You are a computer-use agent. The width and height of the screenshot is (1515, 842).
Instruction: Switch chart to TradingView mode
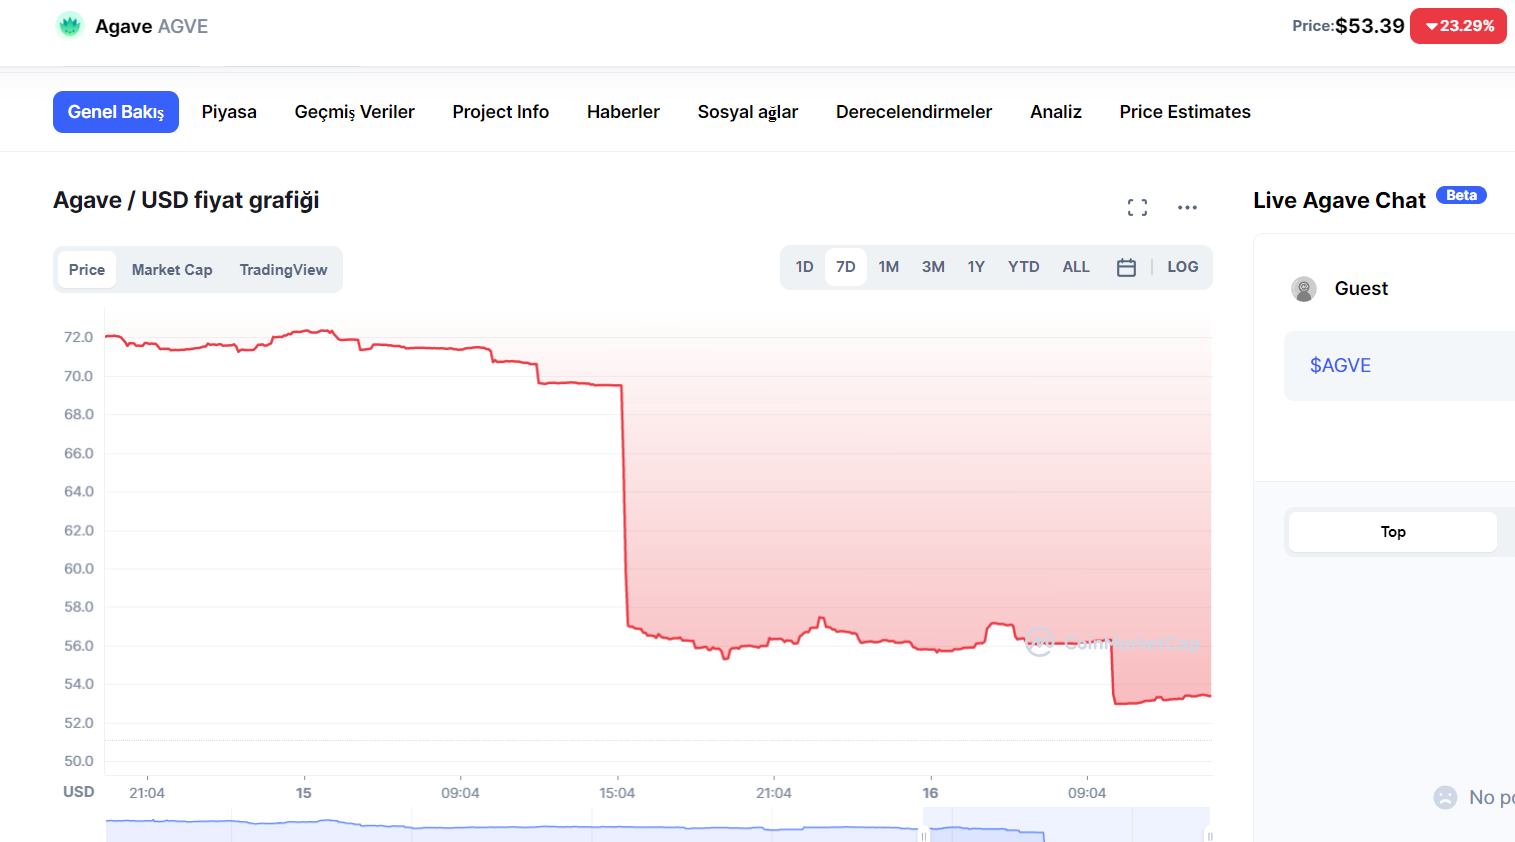[283, 270]
